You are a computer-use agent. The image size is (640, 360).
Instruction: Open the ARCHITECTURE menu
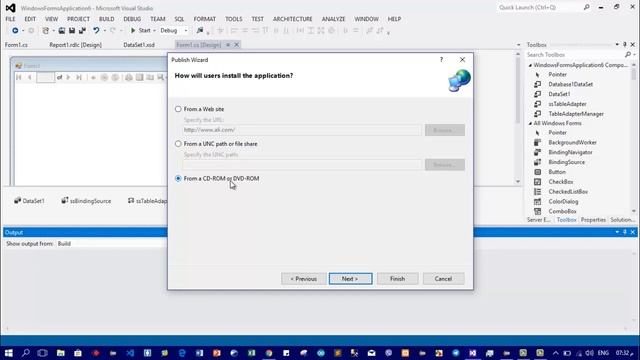(292, 19)
